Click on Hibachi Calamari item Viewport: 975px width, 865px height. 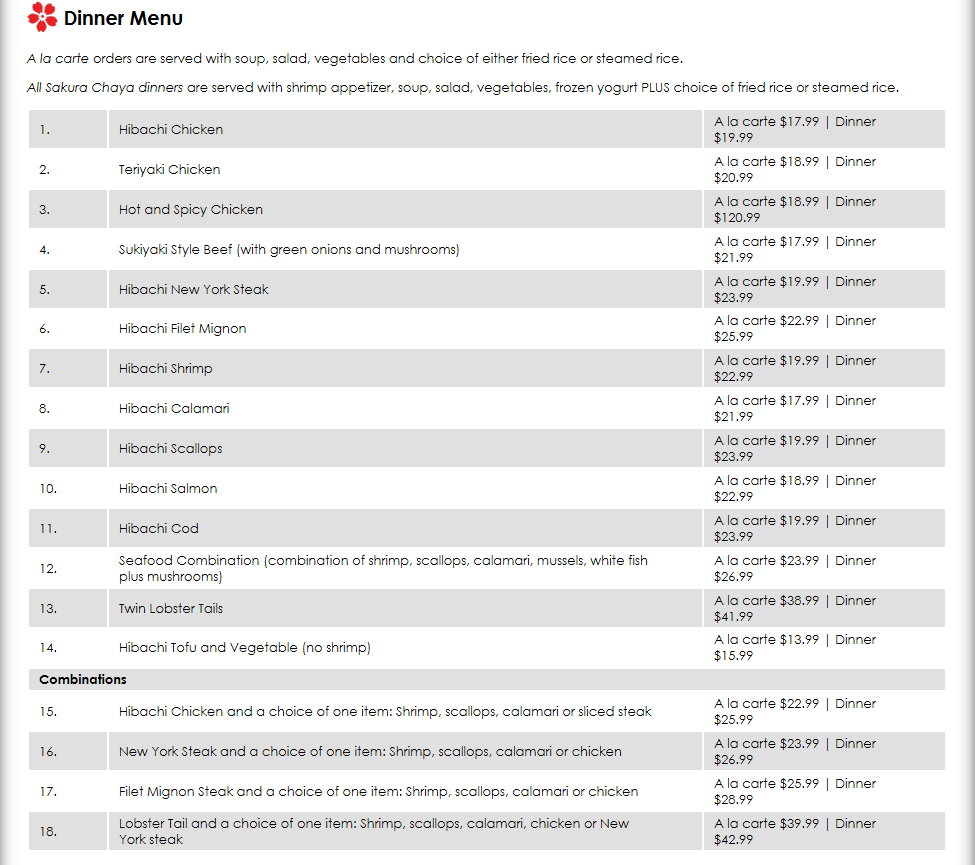[x=174, y=409]
